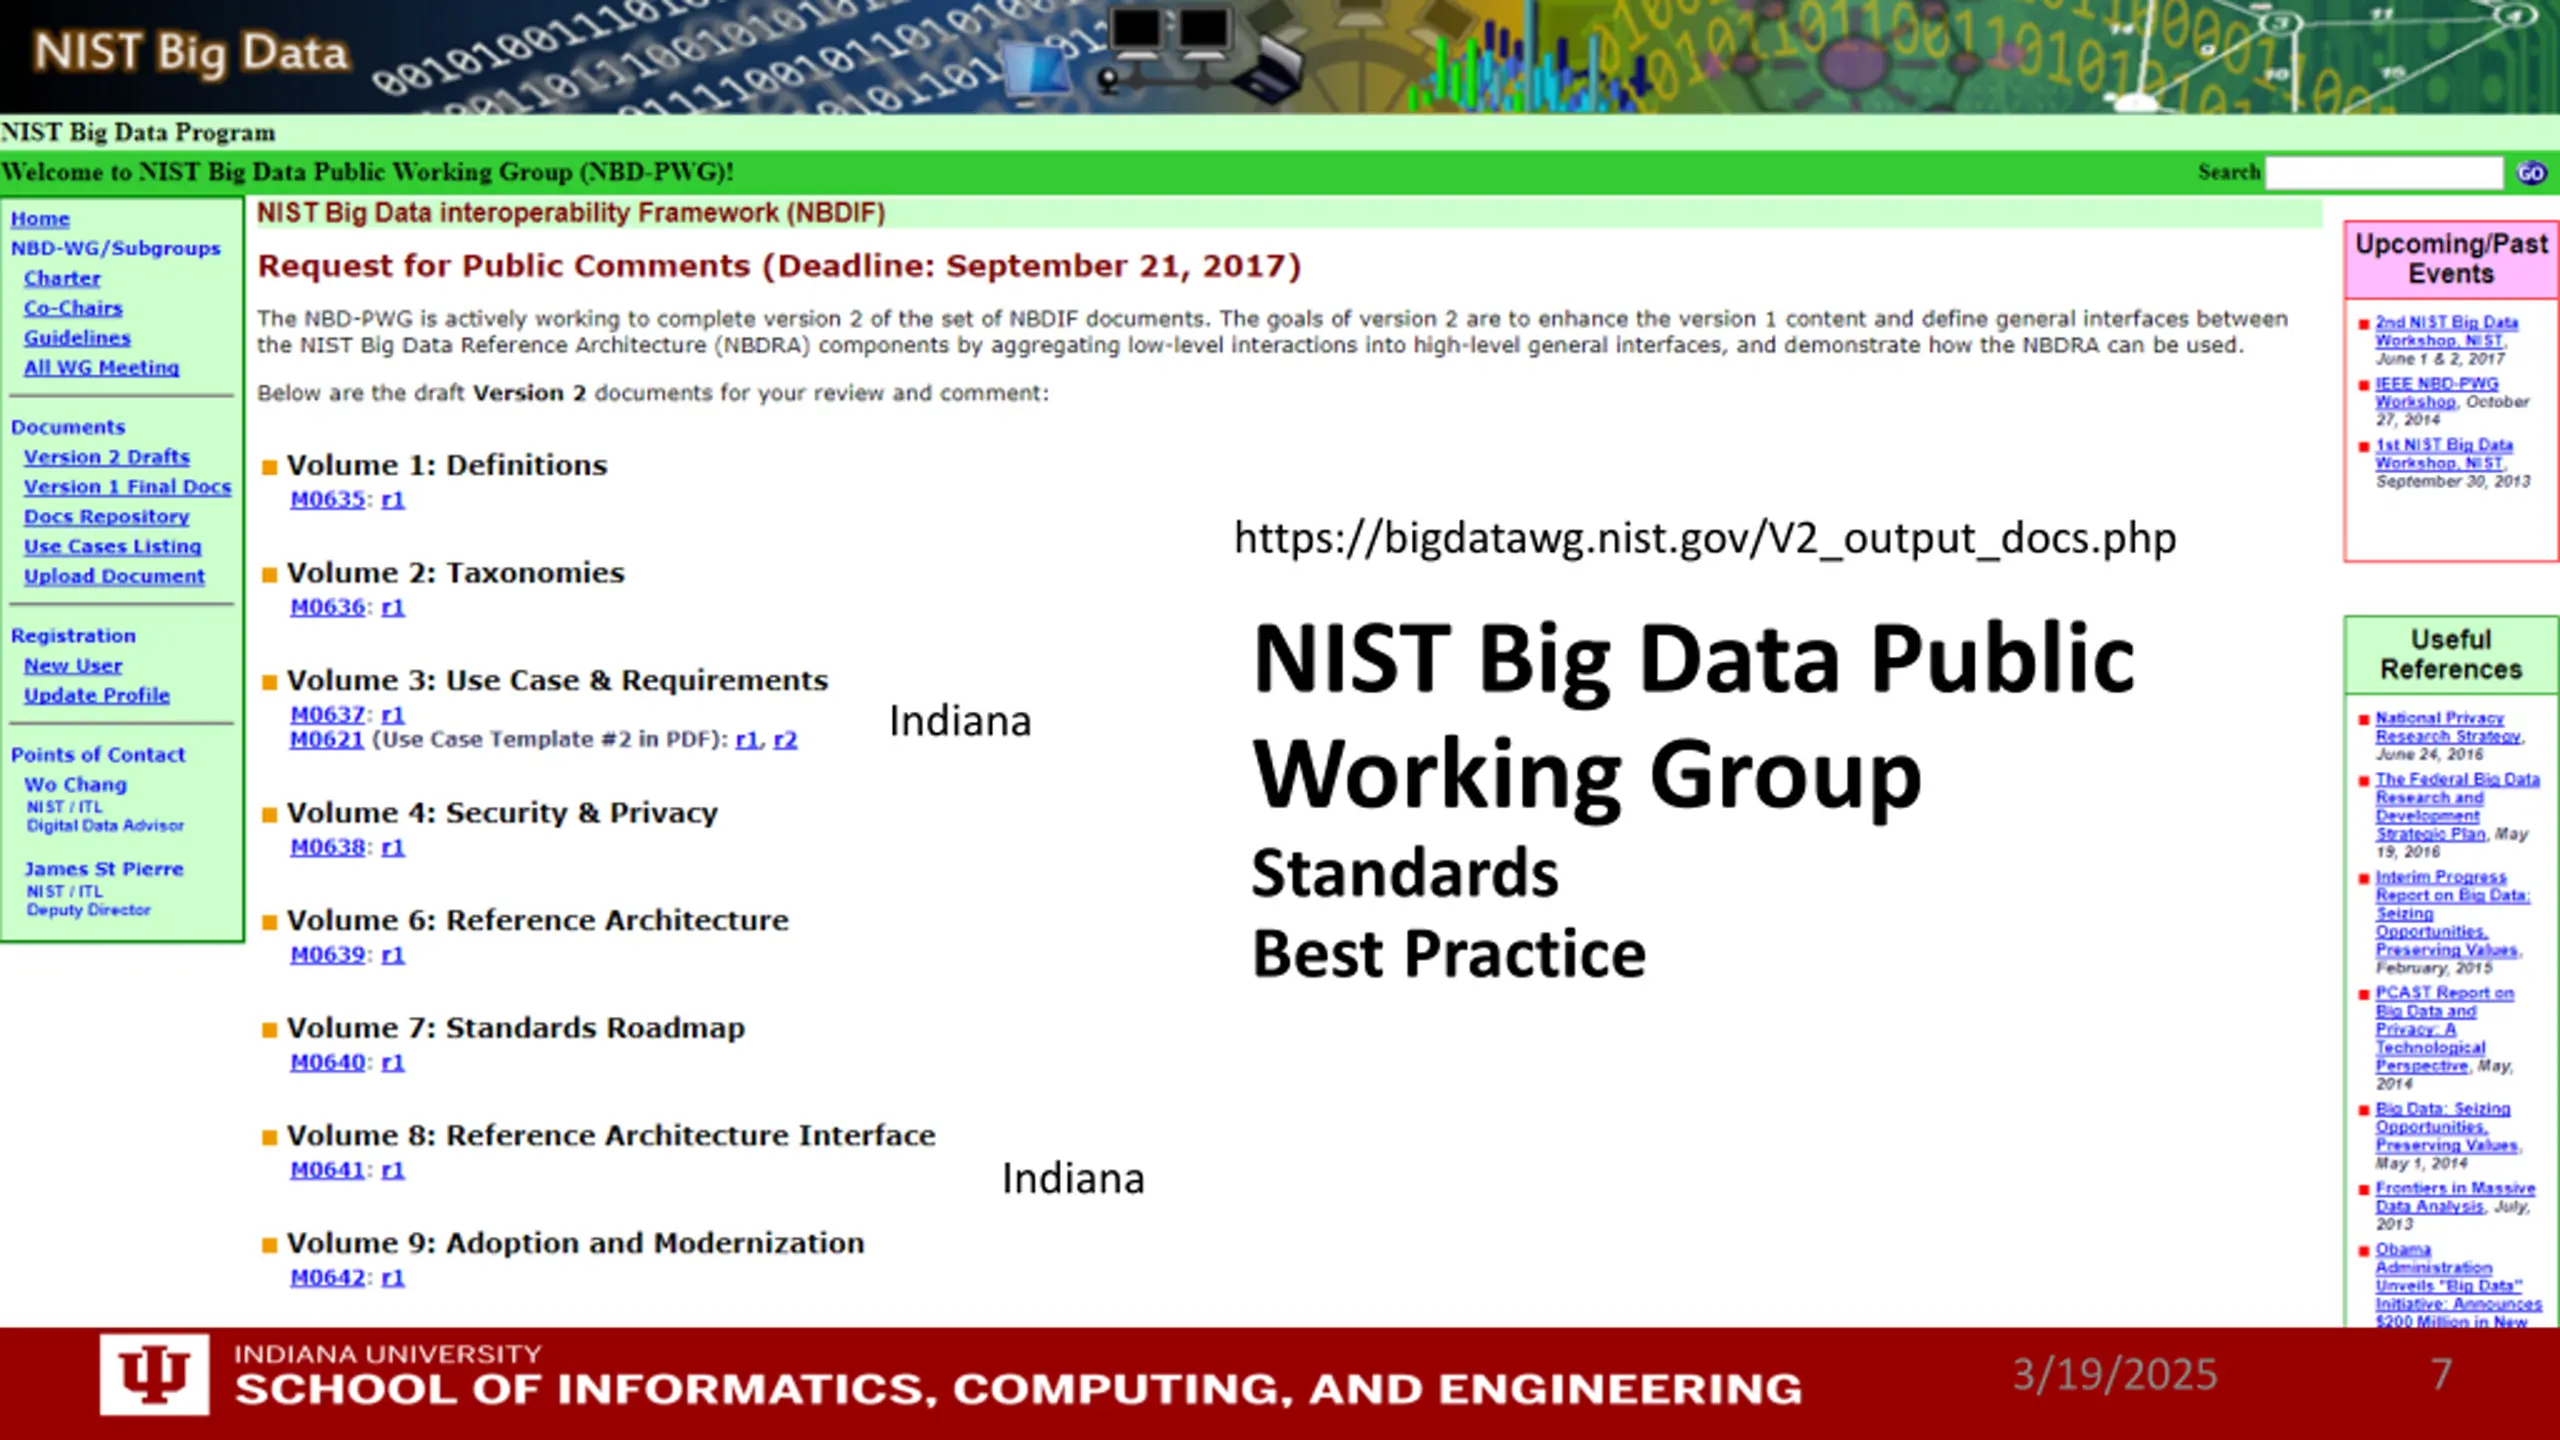Go to Co-Chairs page
This screenshot has width=2560, height=1440.
point(73,308)
